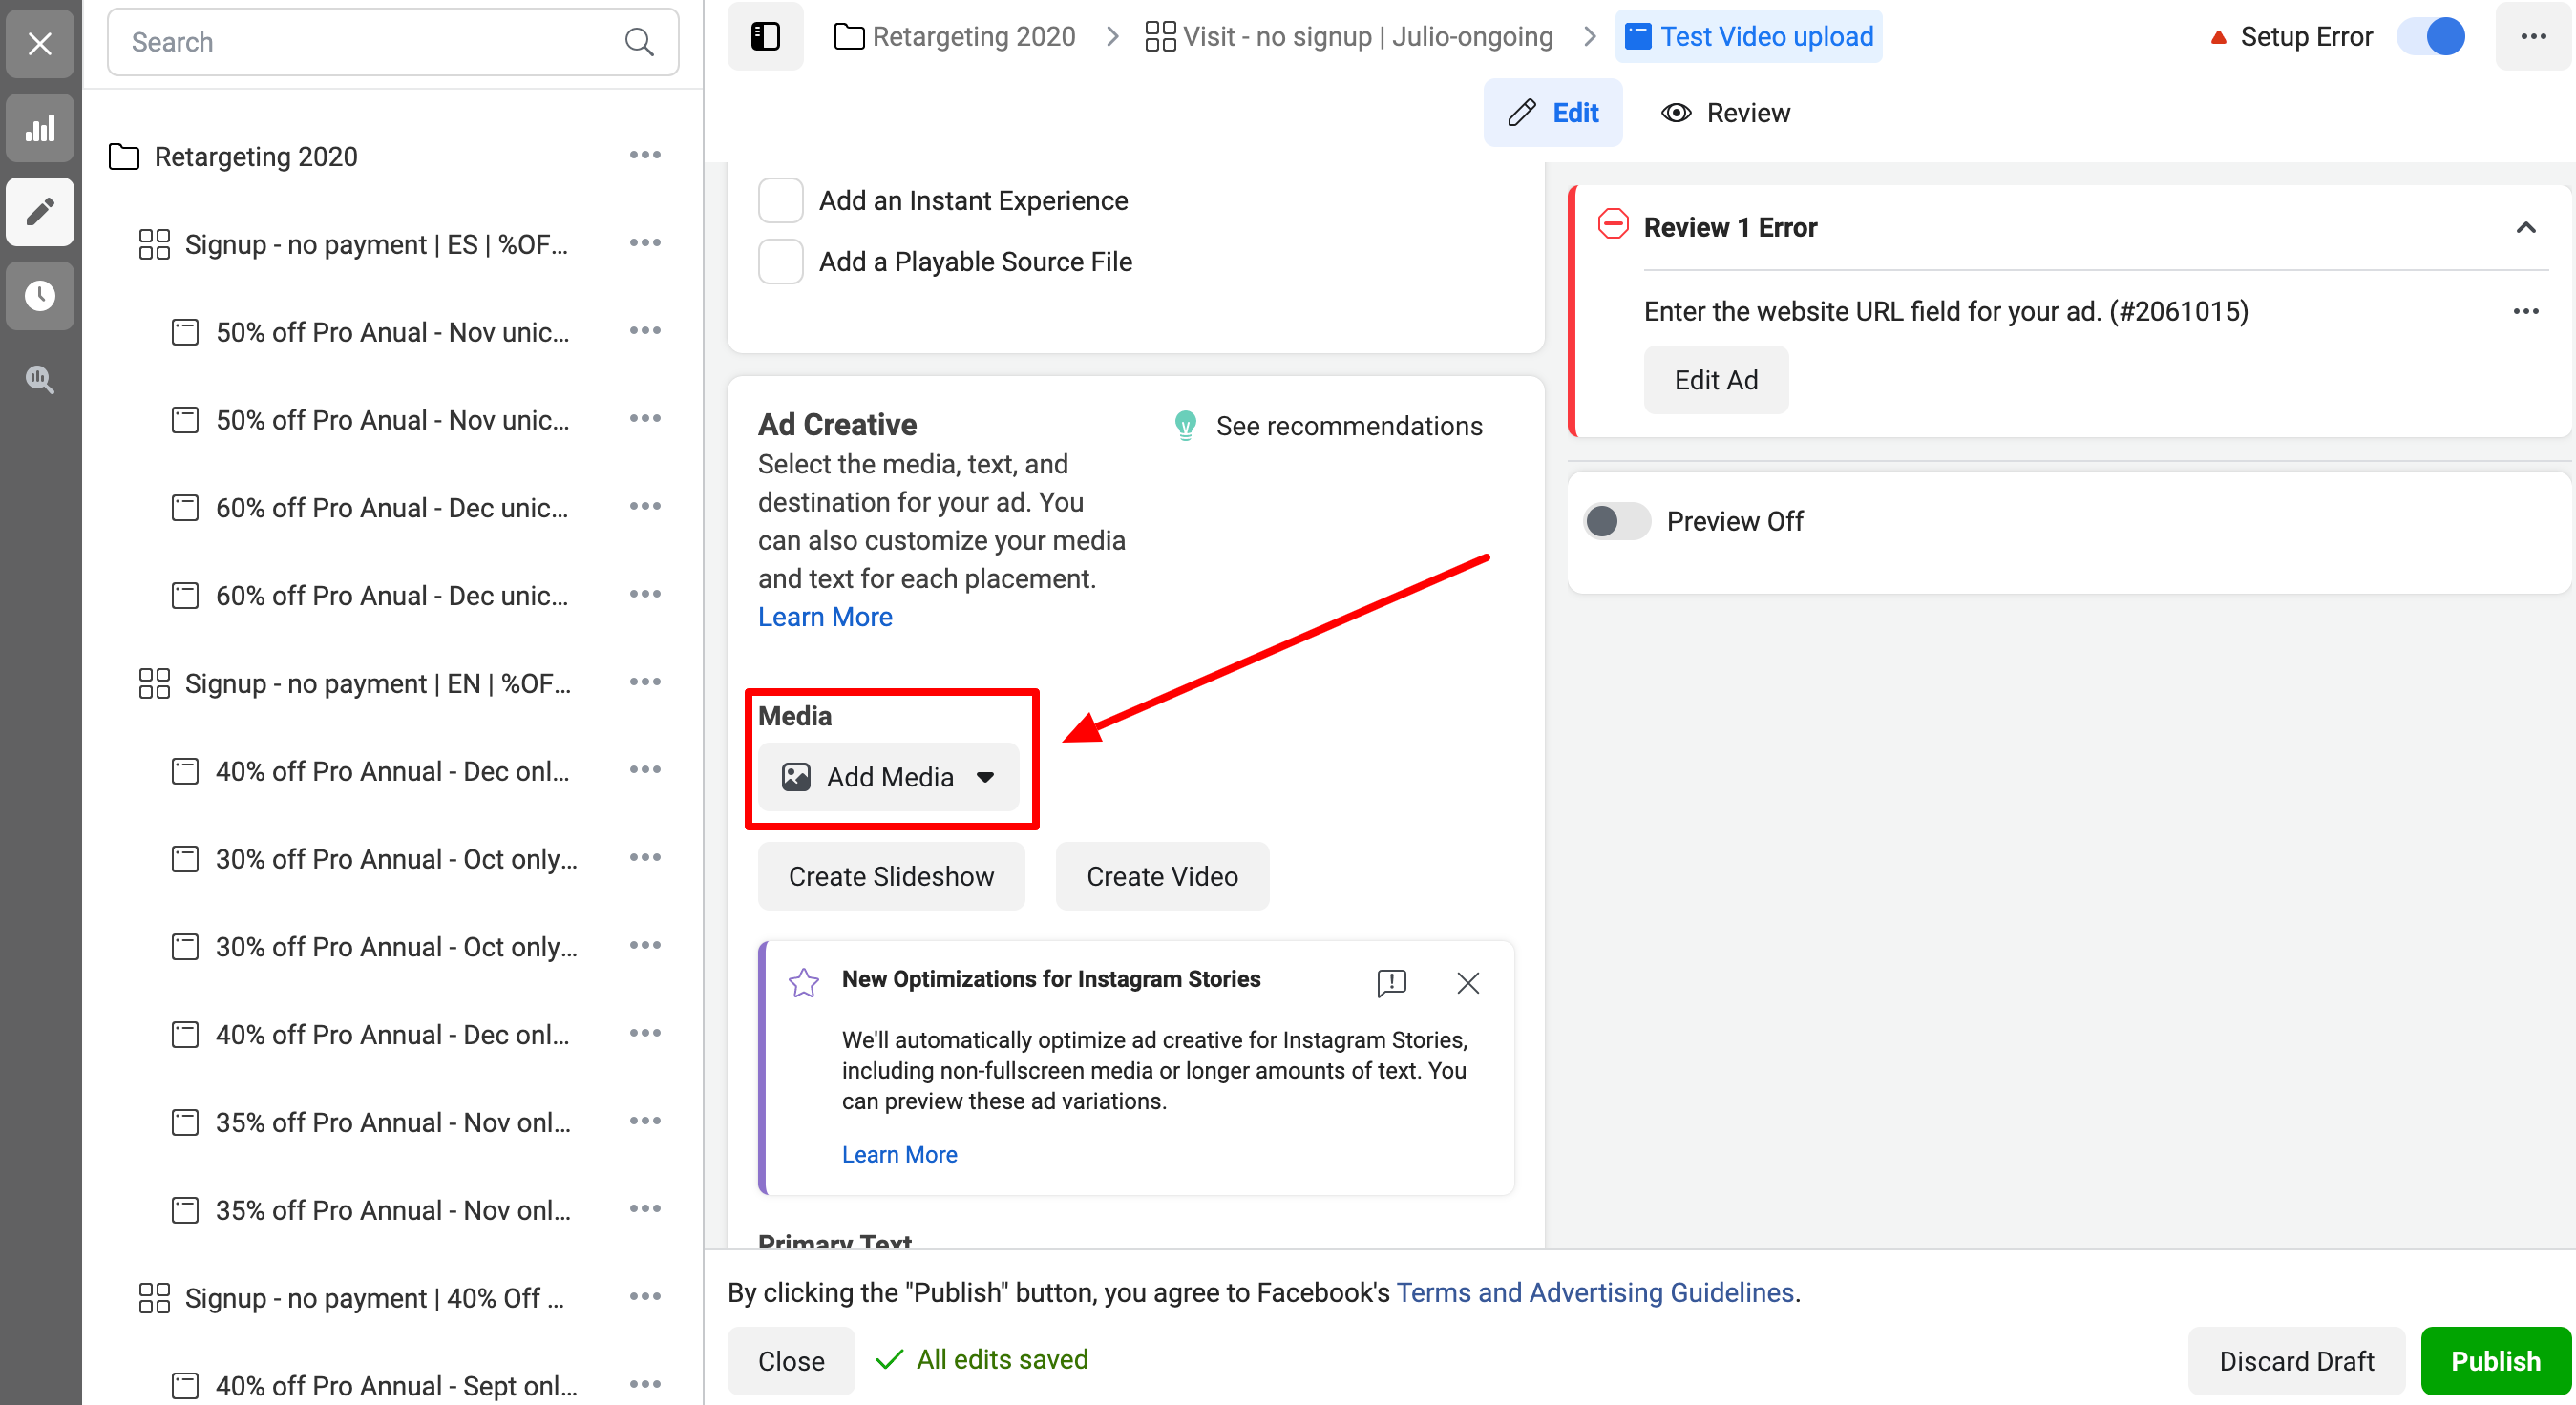
Task: Click the red Review Error stop icon
Action: pyautogui.click(x=1612, y=223)
